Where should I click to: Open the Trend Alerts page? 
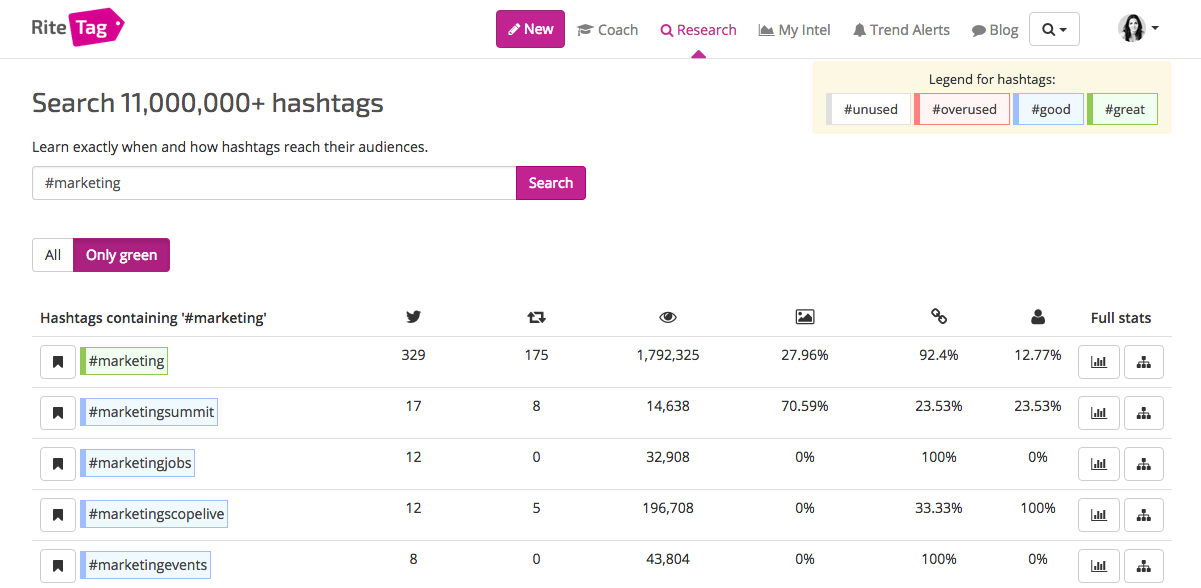pos(901,29)
